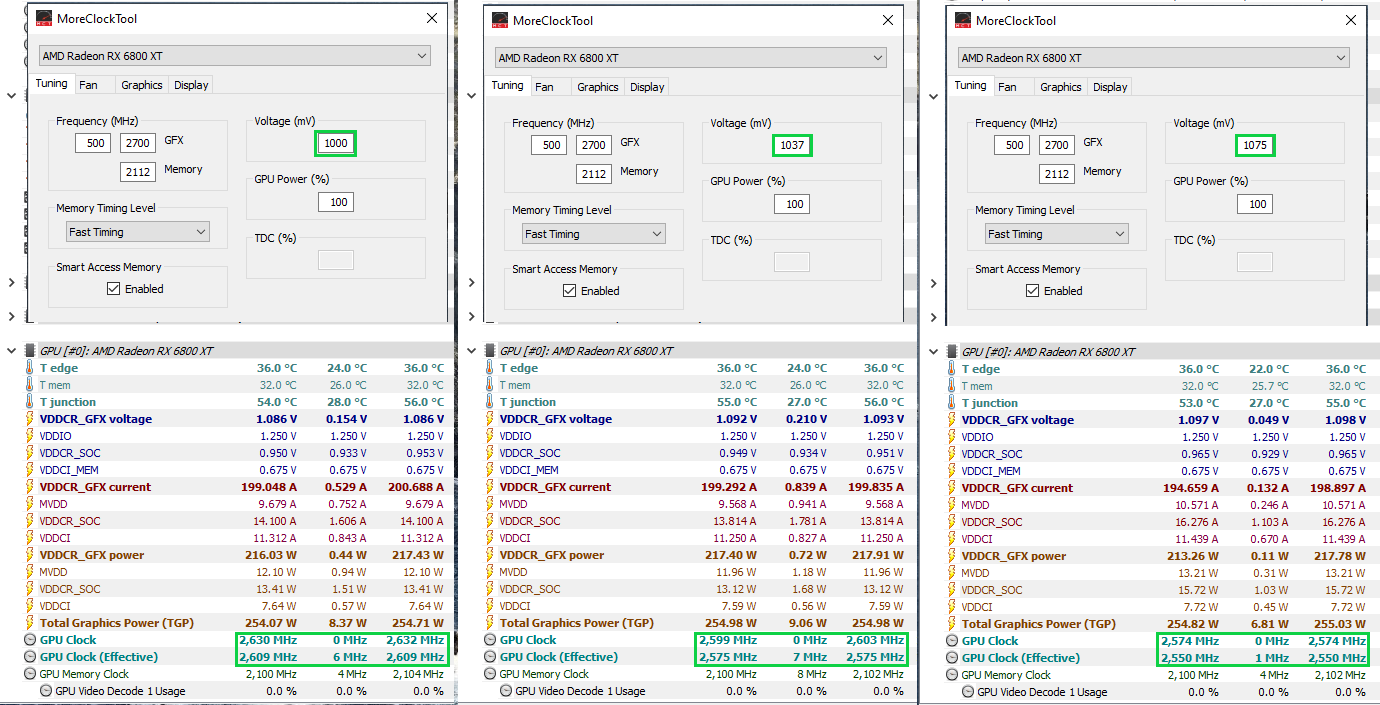Image resolution: width=1380 pixels, height=705 pixels.
Task: Click T junction thermometer icon in left sensor panel
Action: [29, 402]
